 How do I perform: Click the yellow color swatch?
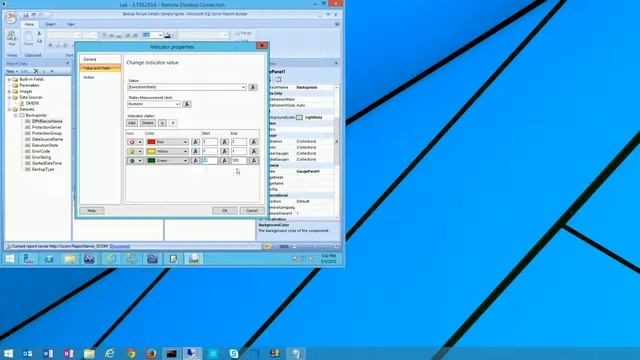point(151,151)
